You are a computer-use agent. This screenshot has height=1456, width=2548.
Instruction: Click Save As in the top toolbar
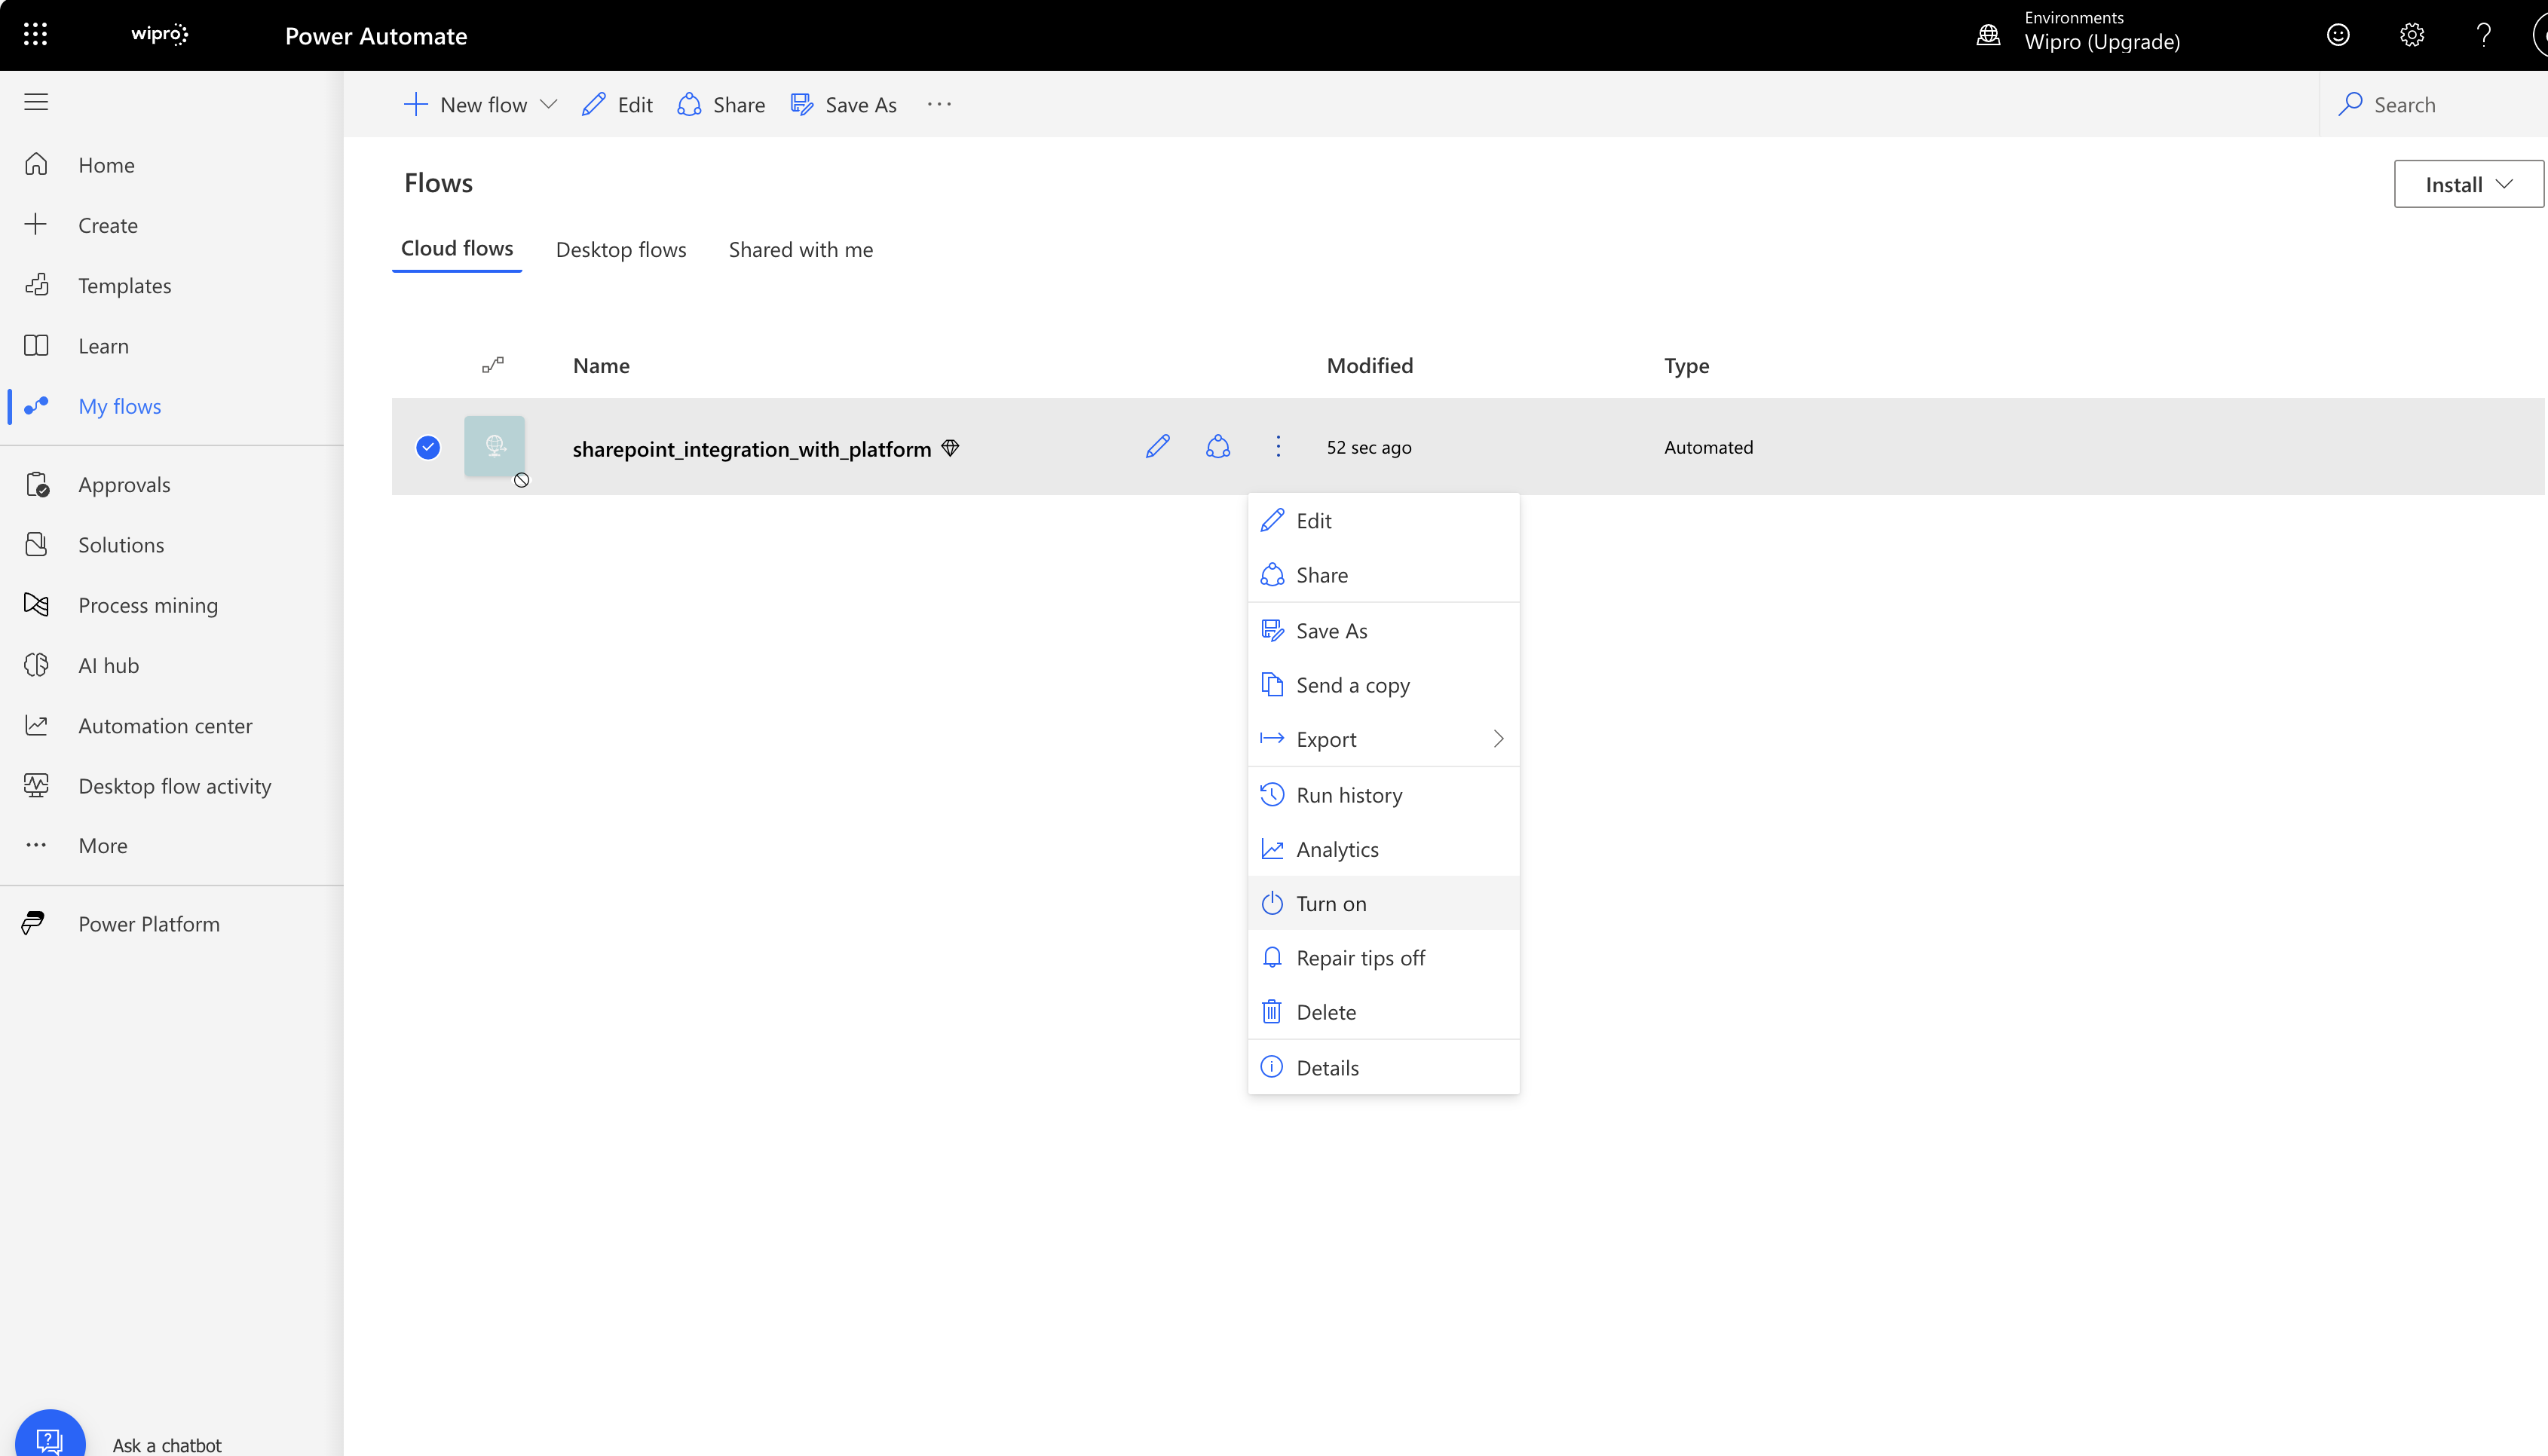843,105
